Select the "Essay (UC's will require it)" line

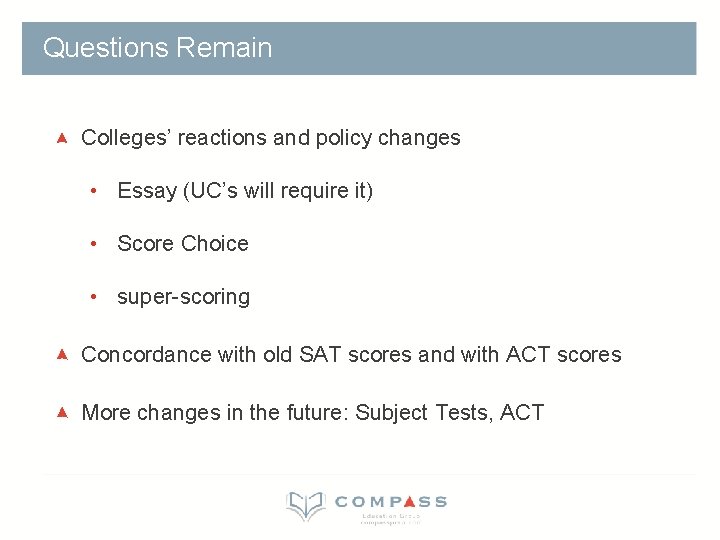pyautogui.click(x=245, y=190)
